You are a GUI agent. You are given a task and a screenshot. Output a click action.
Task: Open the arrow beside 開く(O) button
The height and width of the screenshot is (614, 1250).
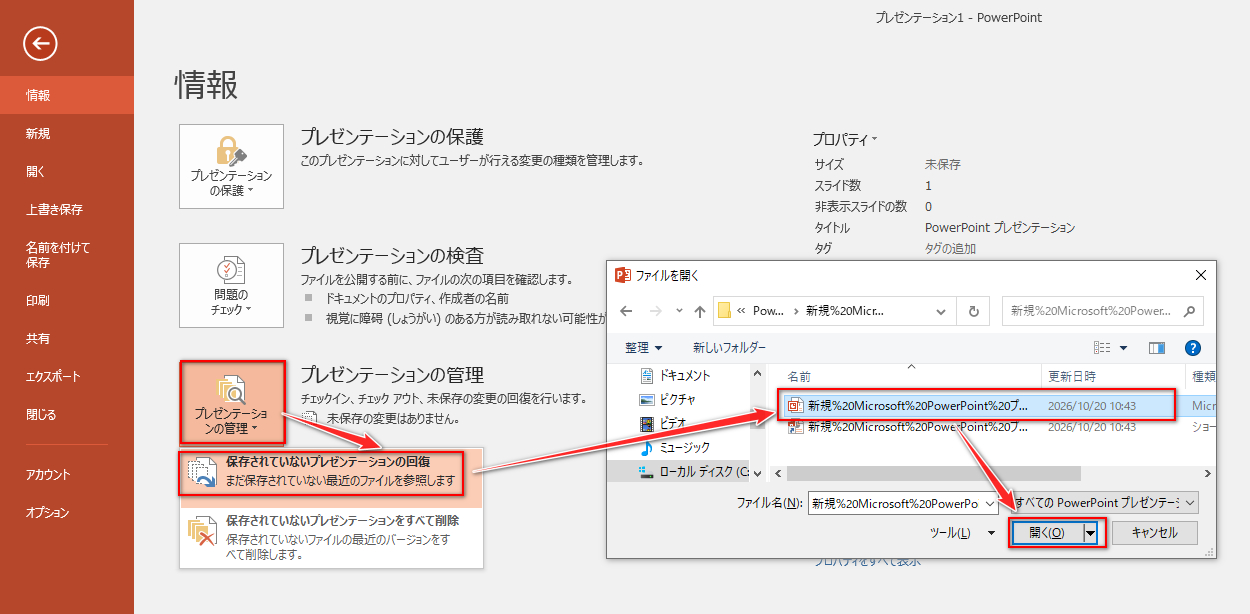point(1092,533)
